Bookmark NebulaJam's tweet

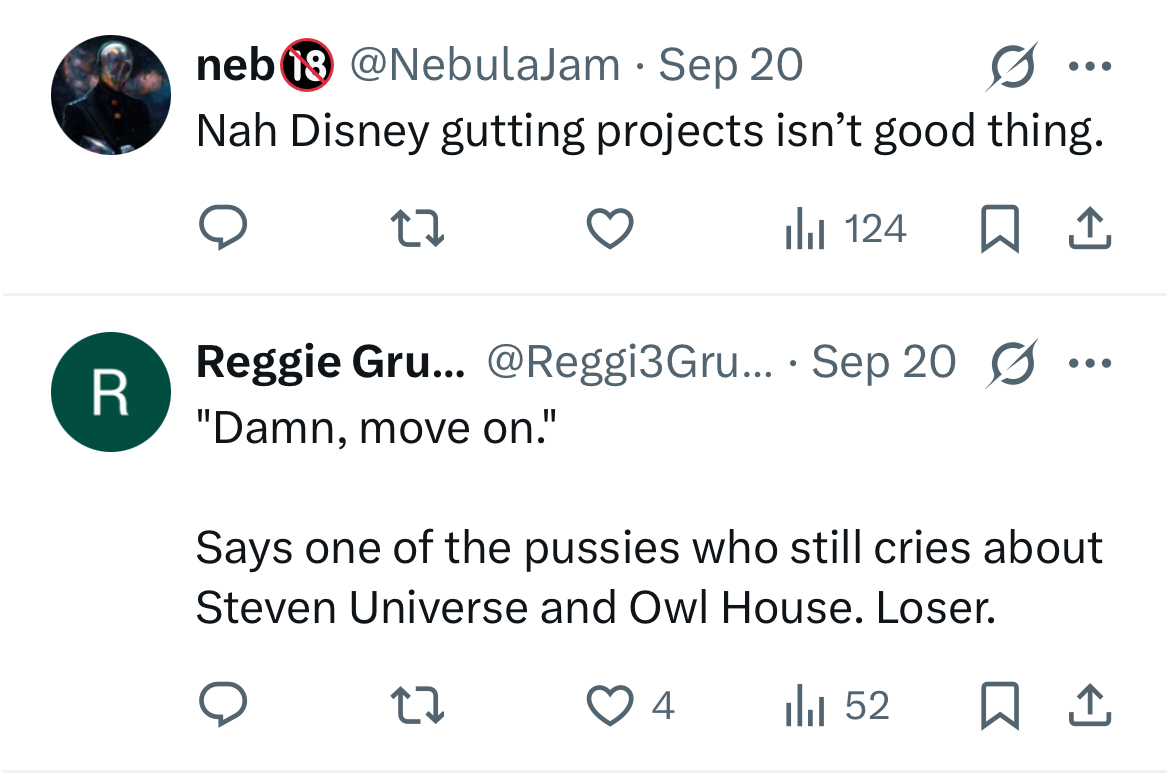(x=999, y=228)
